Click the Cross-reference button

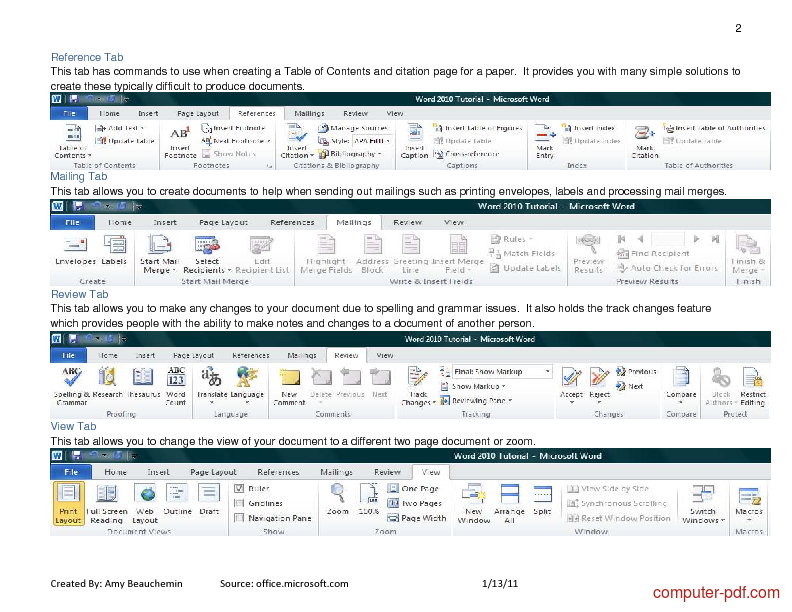(x=466, y=154)
